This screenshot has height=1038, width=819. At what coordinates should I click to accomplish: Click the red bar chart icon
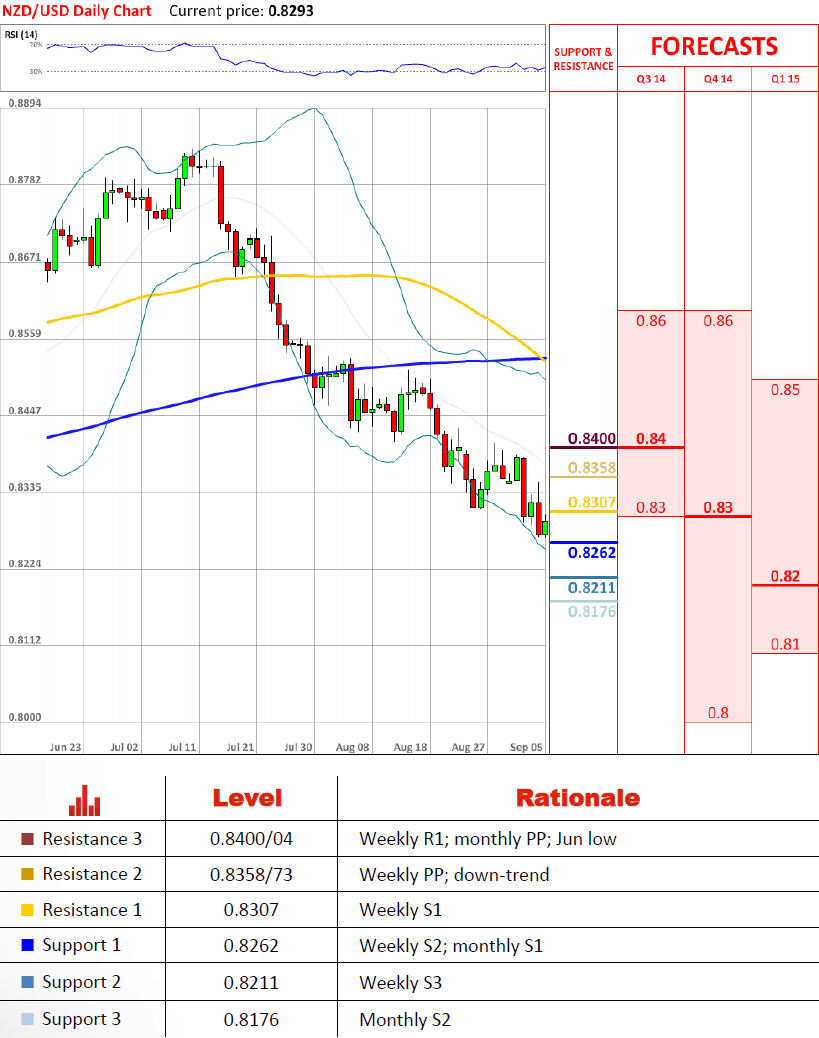[84, 800]
